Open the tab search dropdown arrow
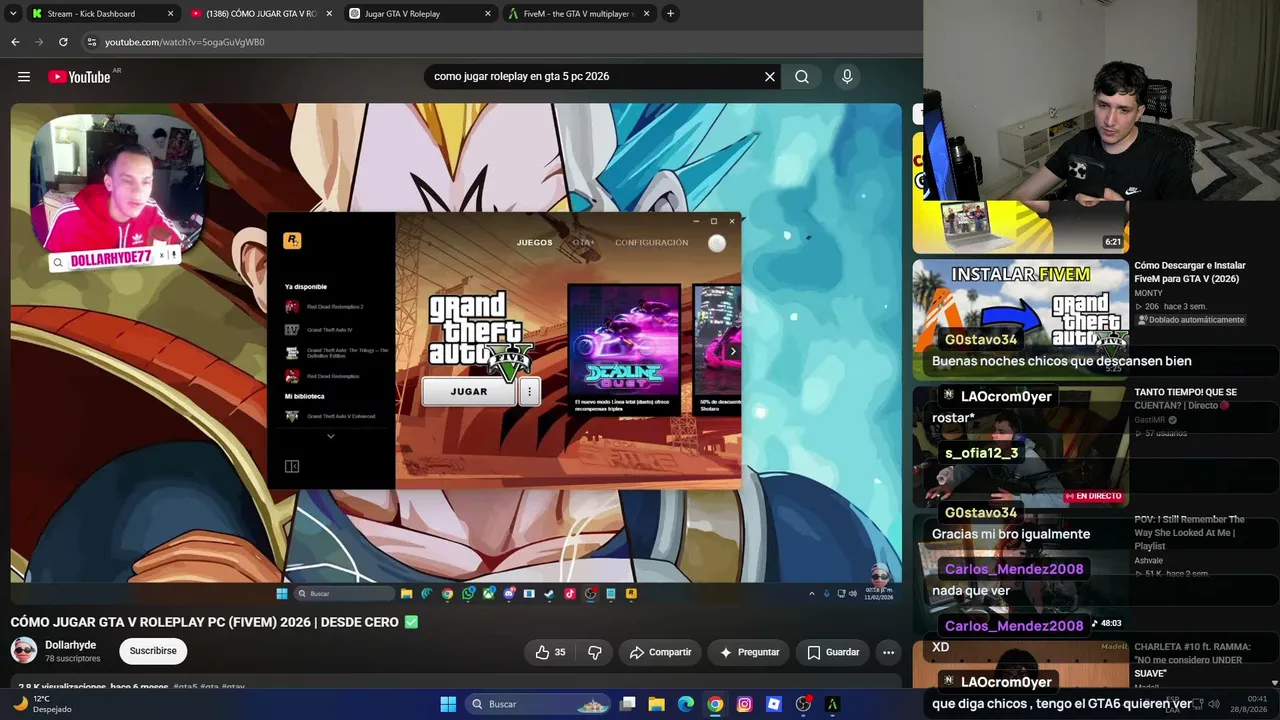 [x=12, y=14]
